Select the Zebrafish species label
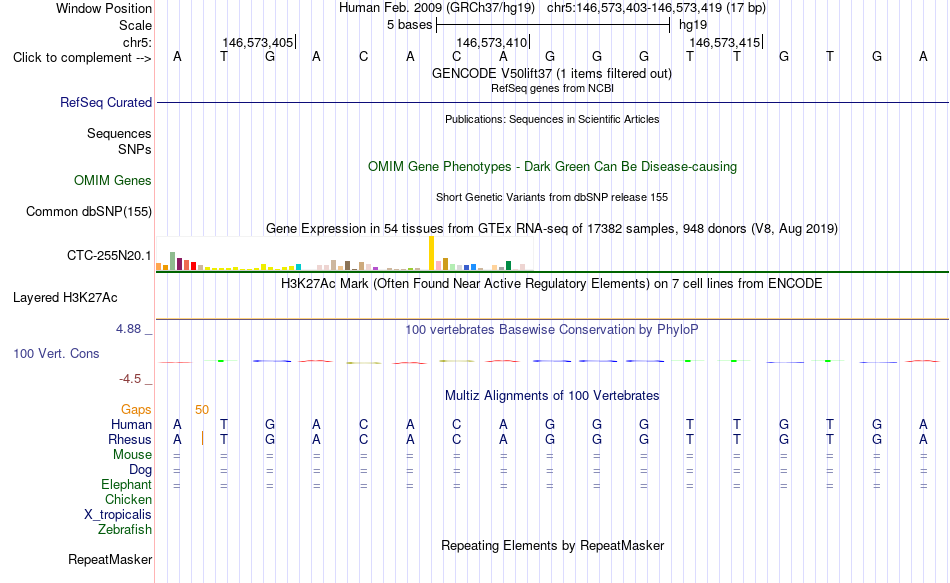Viewport: 950px width, 583px height. tap(125, 529)
